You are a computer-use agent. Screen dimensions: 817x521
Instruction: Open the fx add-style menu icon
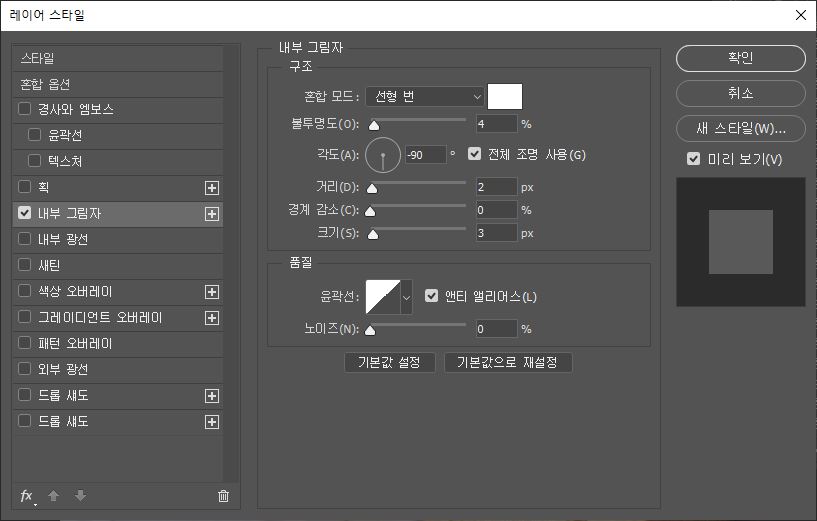[x=27, y=497]
